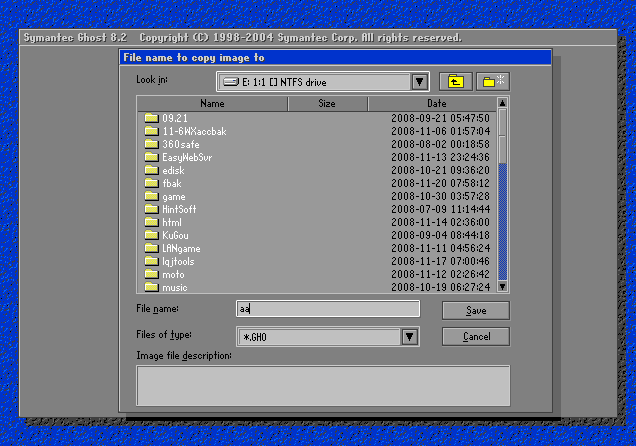The width and height of the screenshot is (636, 446).
Task: Click folder icon beside edisk
Action: click(x=151, y=170)
